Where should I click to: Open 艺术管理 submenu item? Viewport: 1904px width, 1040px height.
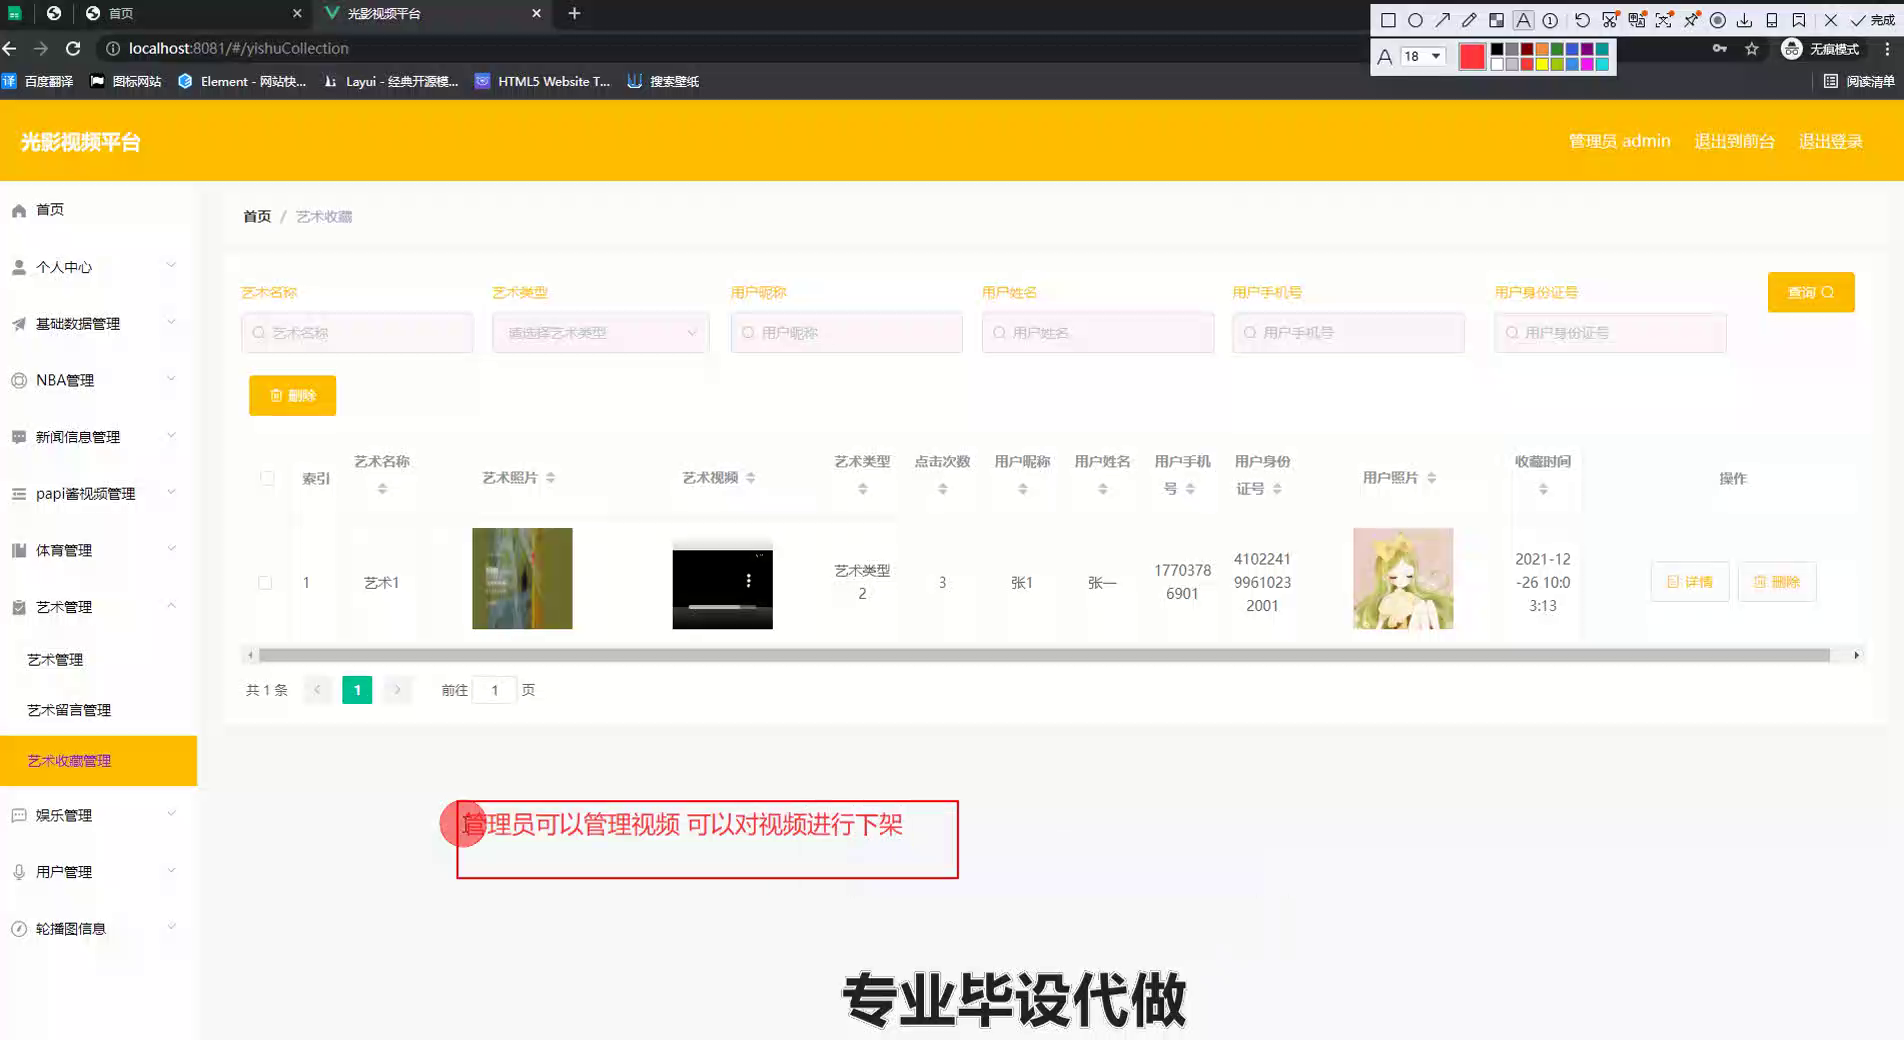[x=98, y=660]
